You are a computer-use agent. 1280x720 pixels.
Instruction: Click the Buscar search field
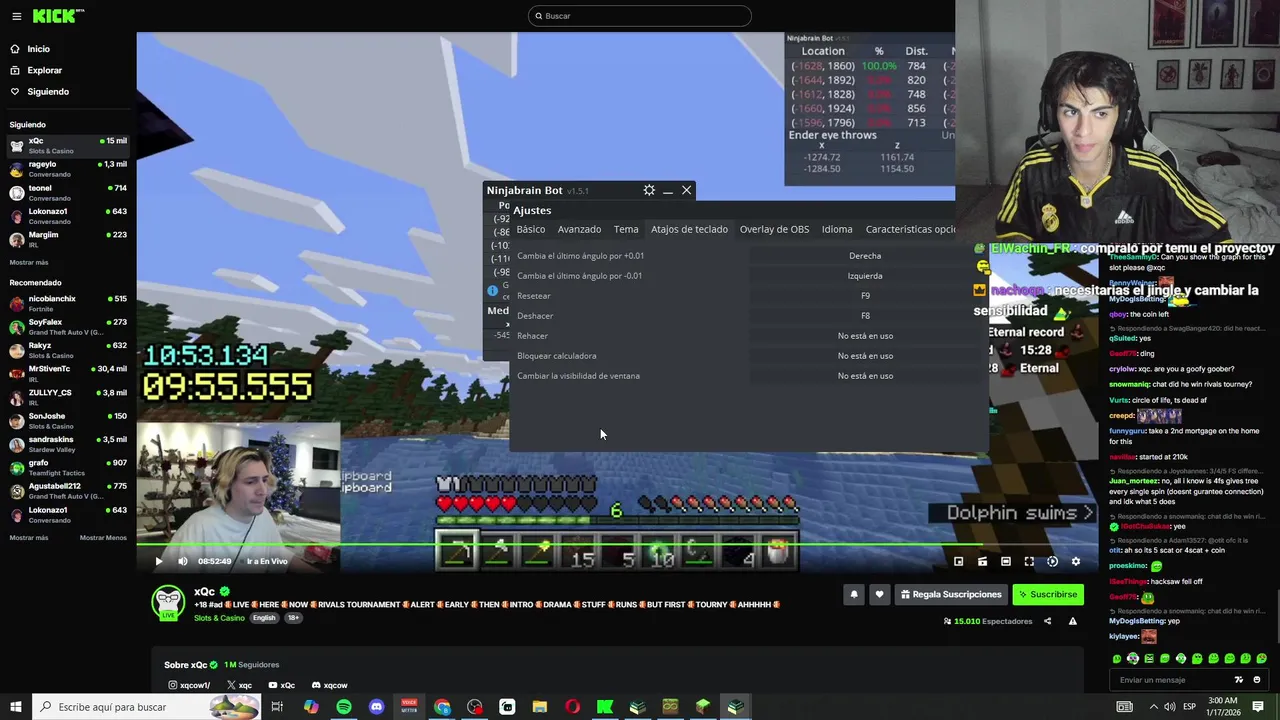[x=640, y=16]
